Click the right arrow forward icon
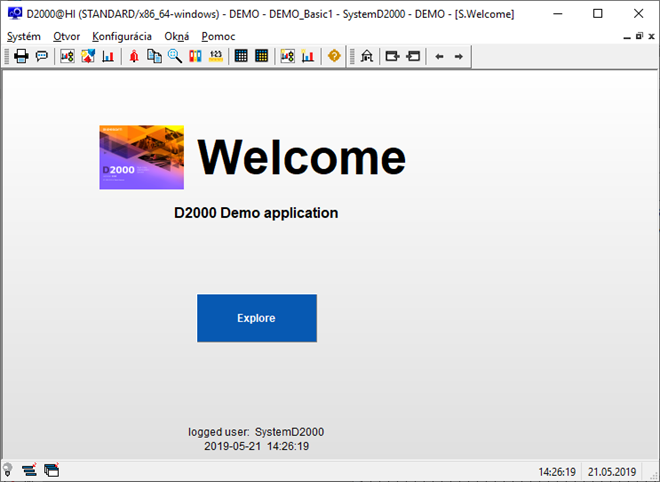660x482 pixels. click(459, 56)
